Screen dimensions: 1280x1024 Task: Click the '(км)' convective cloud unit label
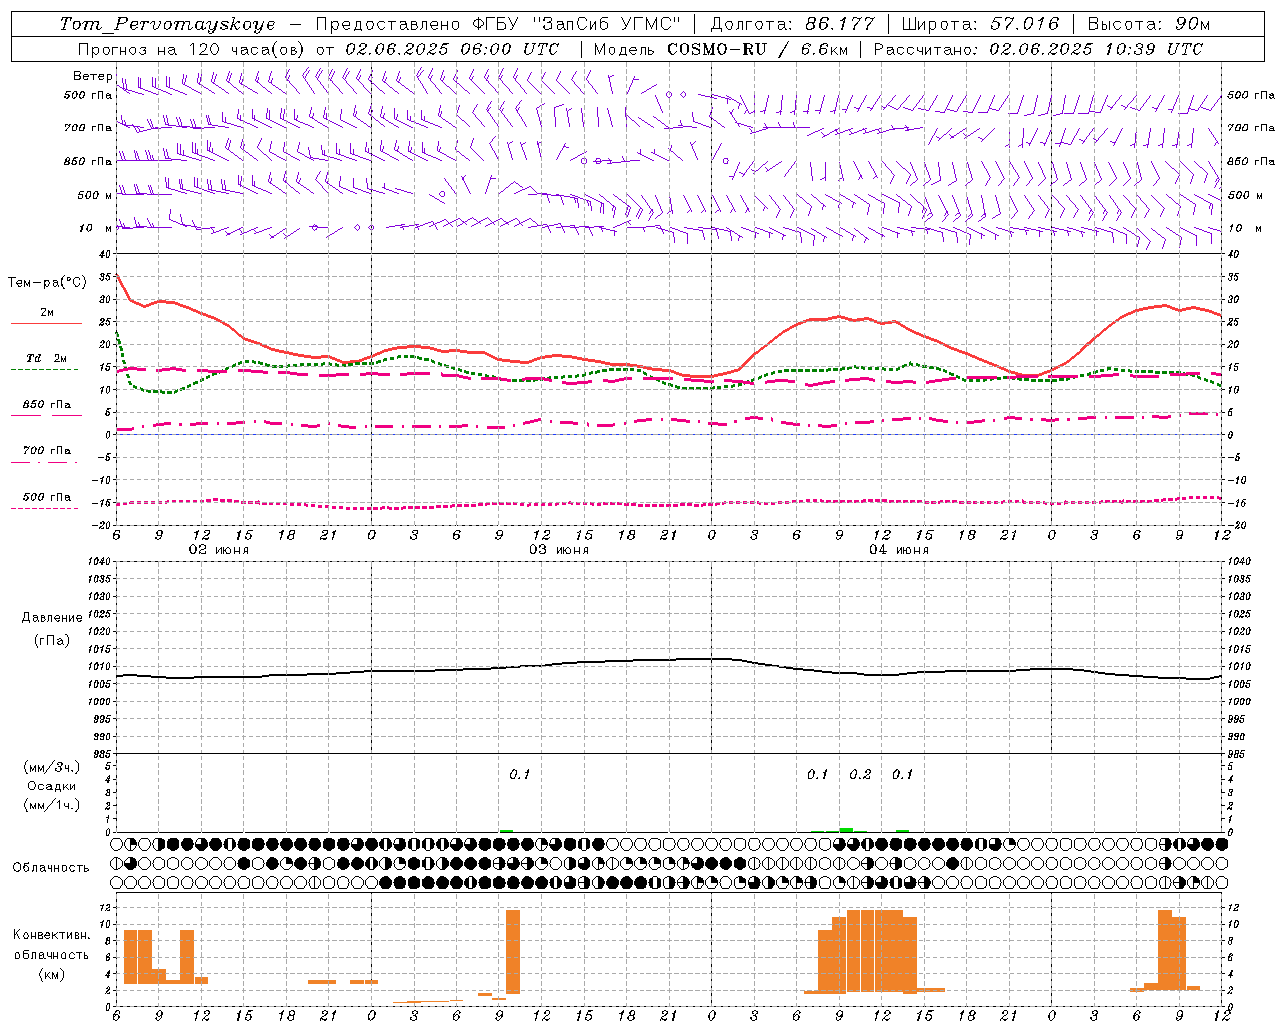pyautogui.click(x=51, y=974)
